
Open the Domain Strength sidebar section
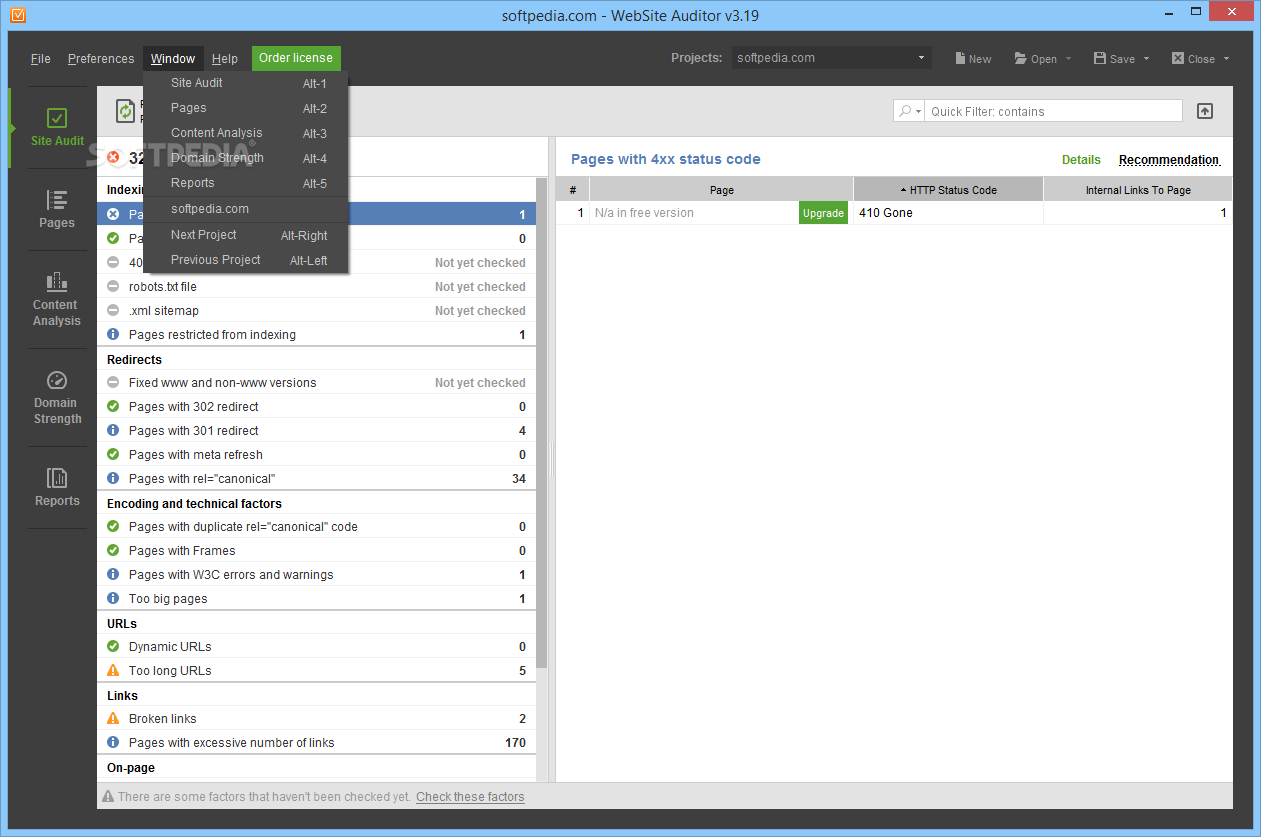click(x=57, y=397)
